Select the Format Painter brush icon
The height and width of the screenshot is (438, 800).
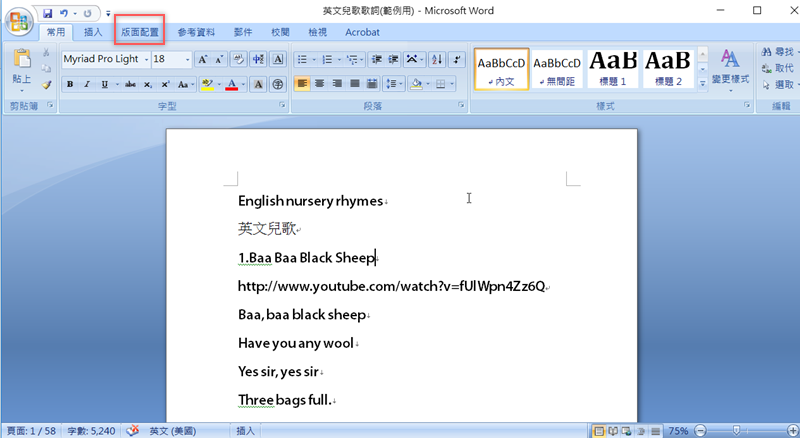(46, 85)
